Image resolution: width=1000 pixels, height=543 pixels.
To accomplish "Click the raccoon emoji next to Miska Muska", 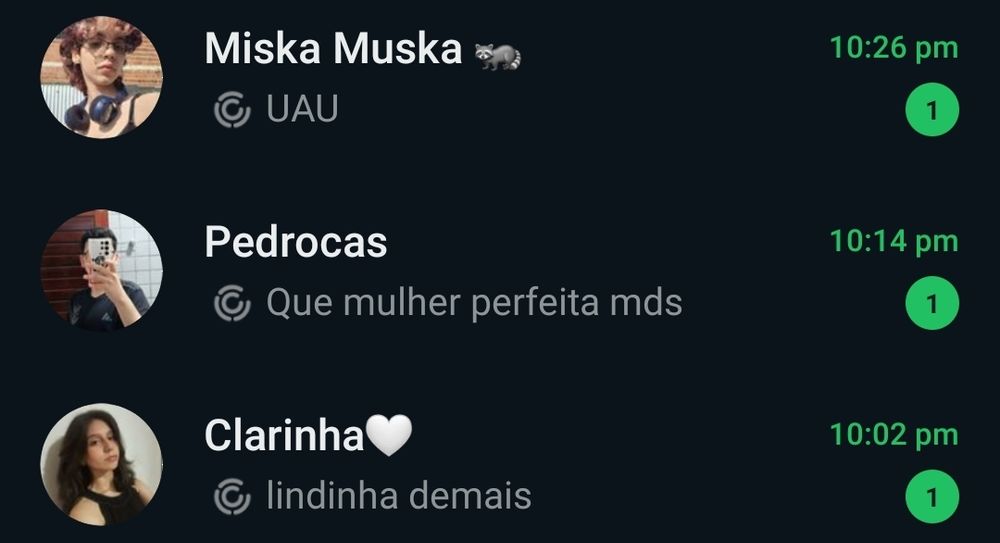I will coord(497,56).
